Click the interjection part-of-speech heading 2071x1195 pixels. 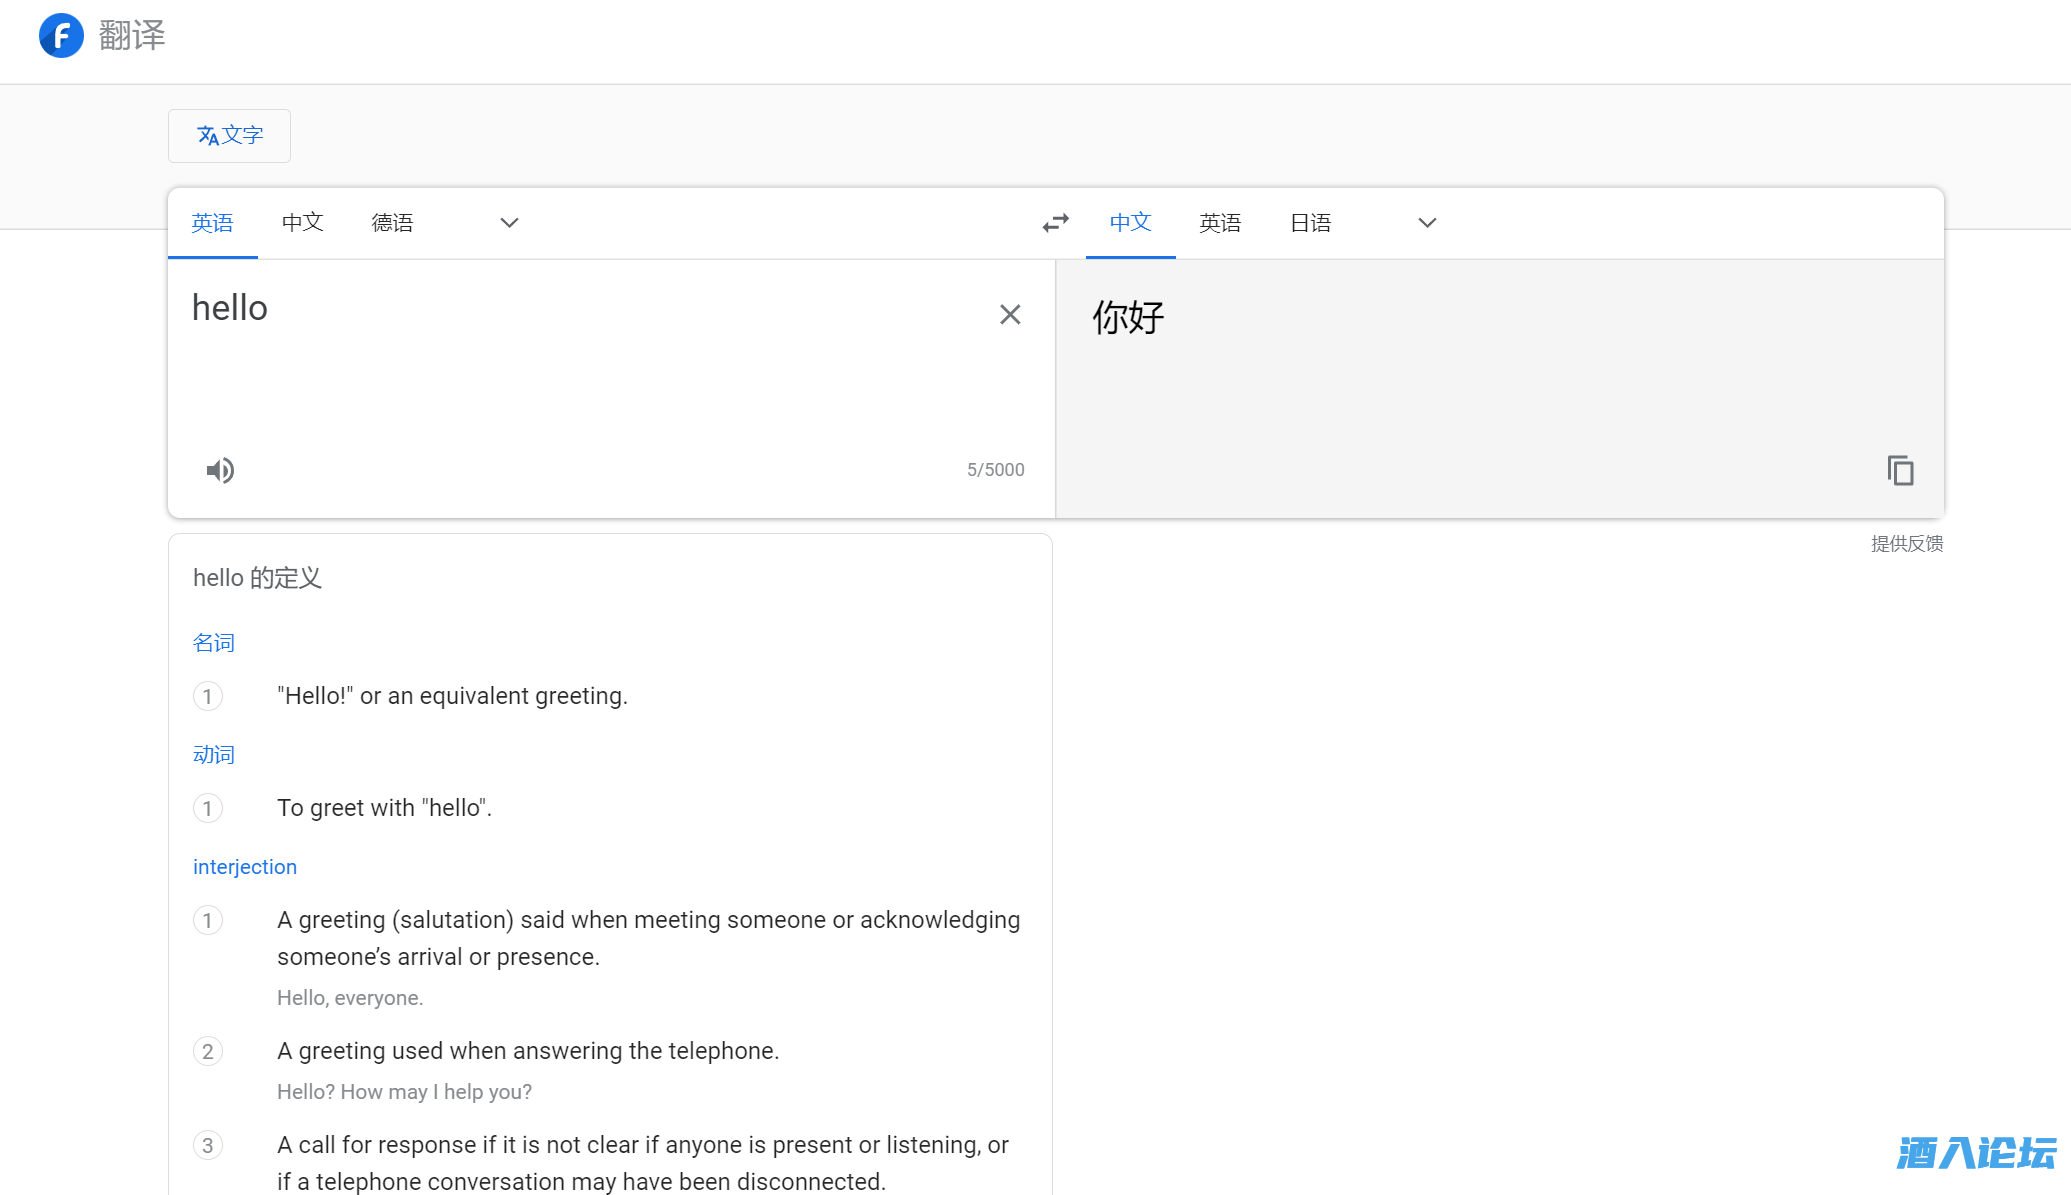245,867
